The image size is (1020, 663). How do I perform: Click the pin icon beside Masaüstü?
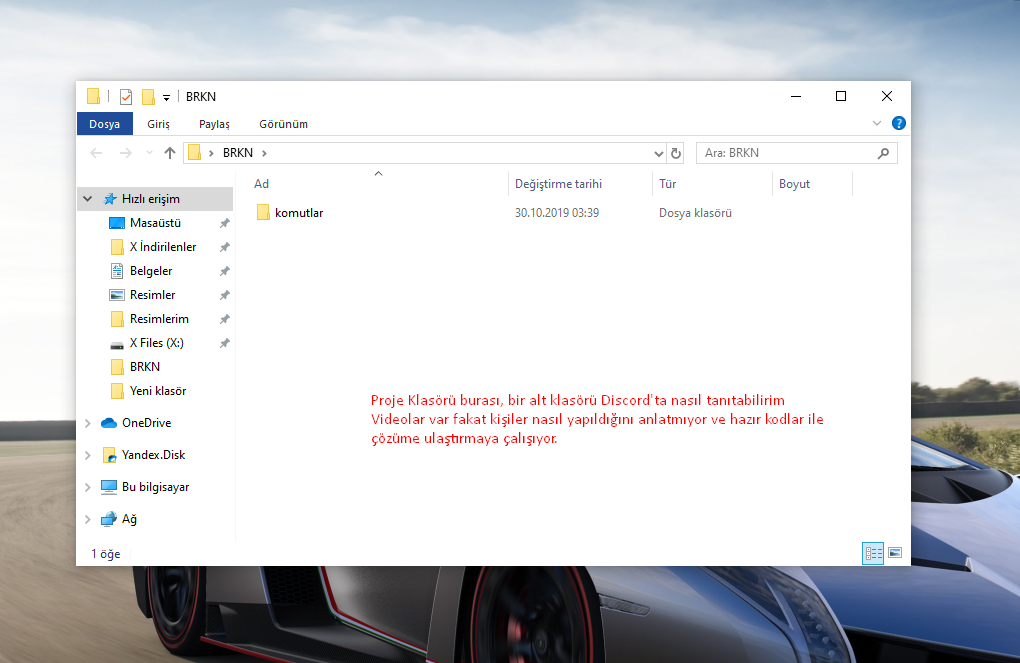point(224,223)
